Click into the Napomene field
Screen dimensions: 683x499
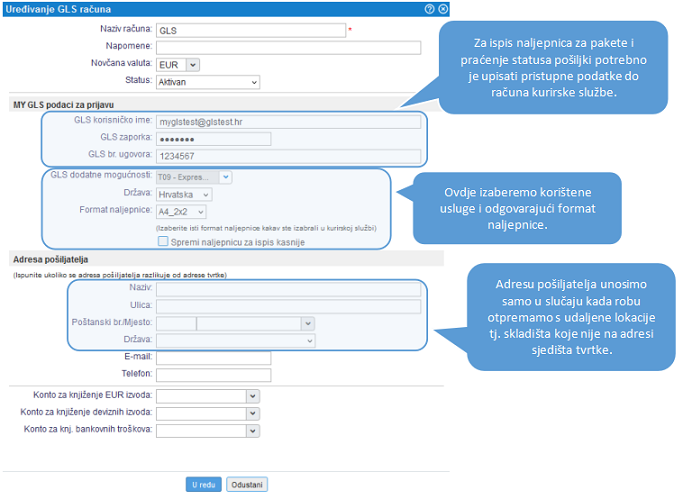[289, 48]
